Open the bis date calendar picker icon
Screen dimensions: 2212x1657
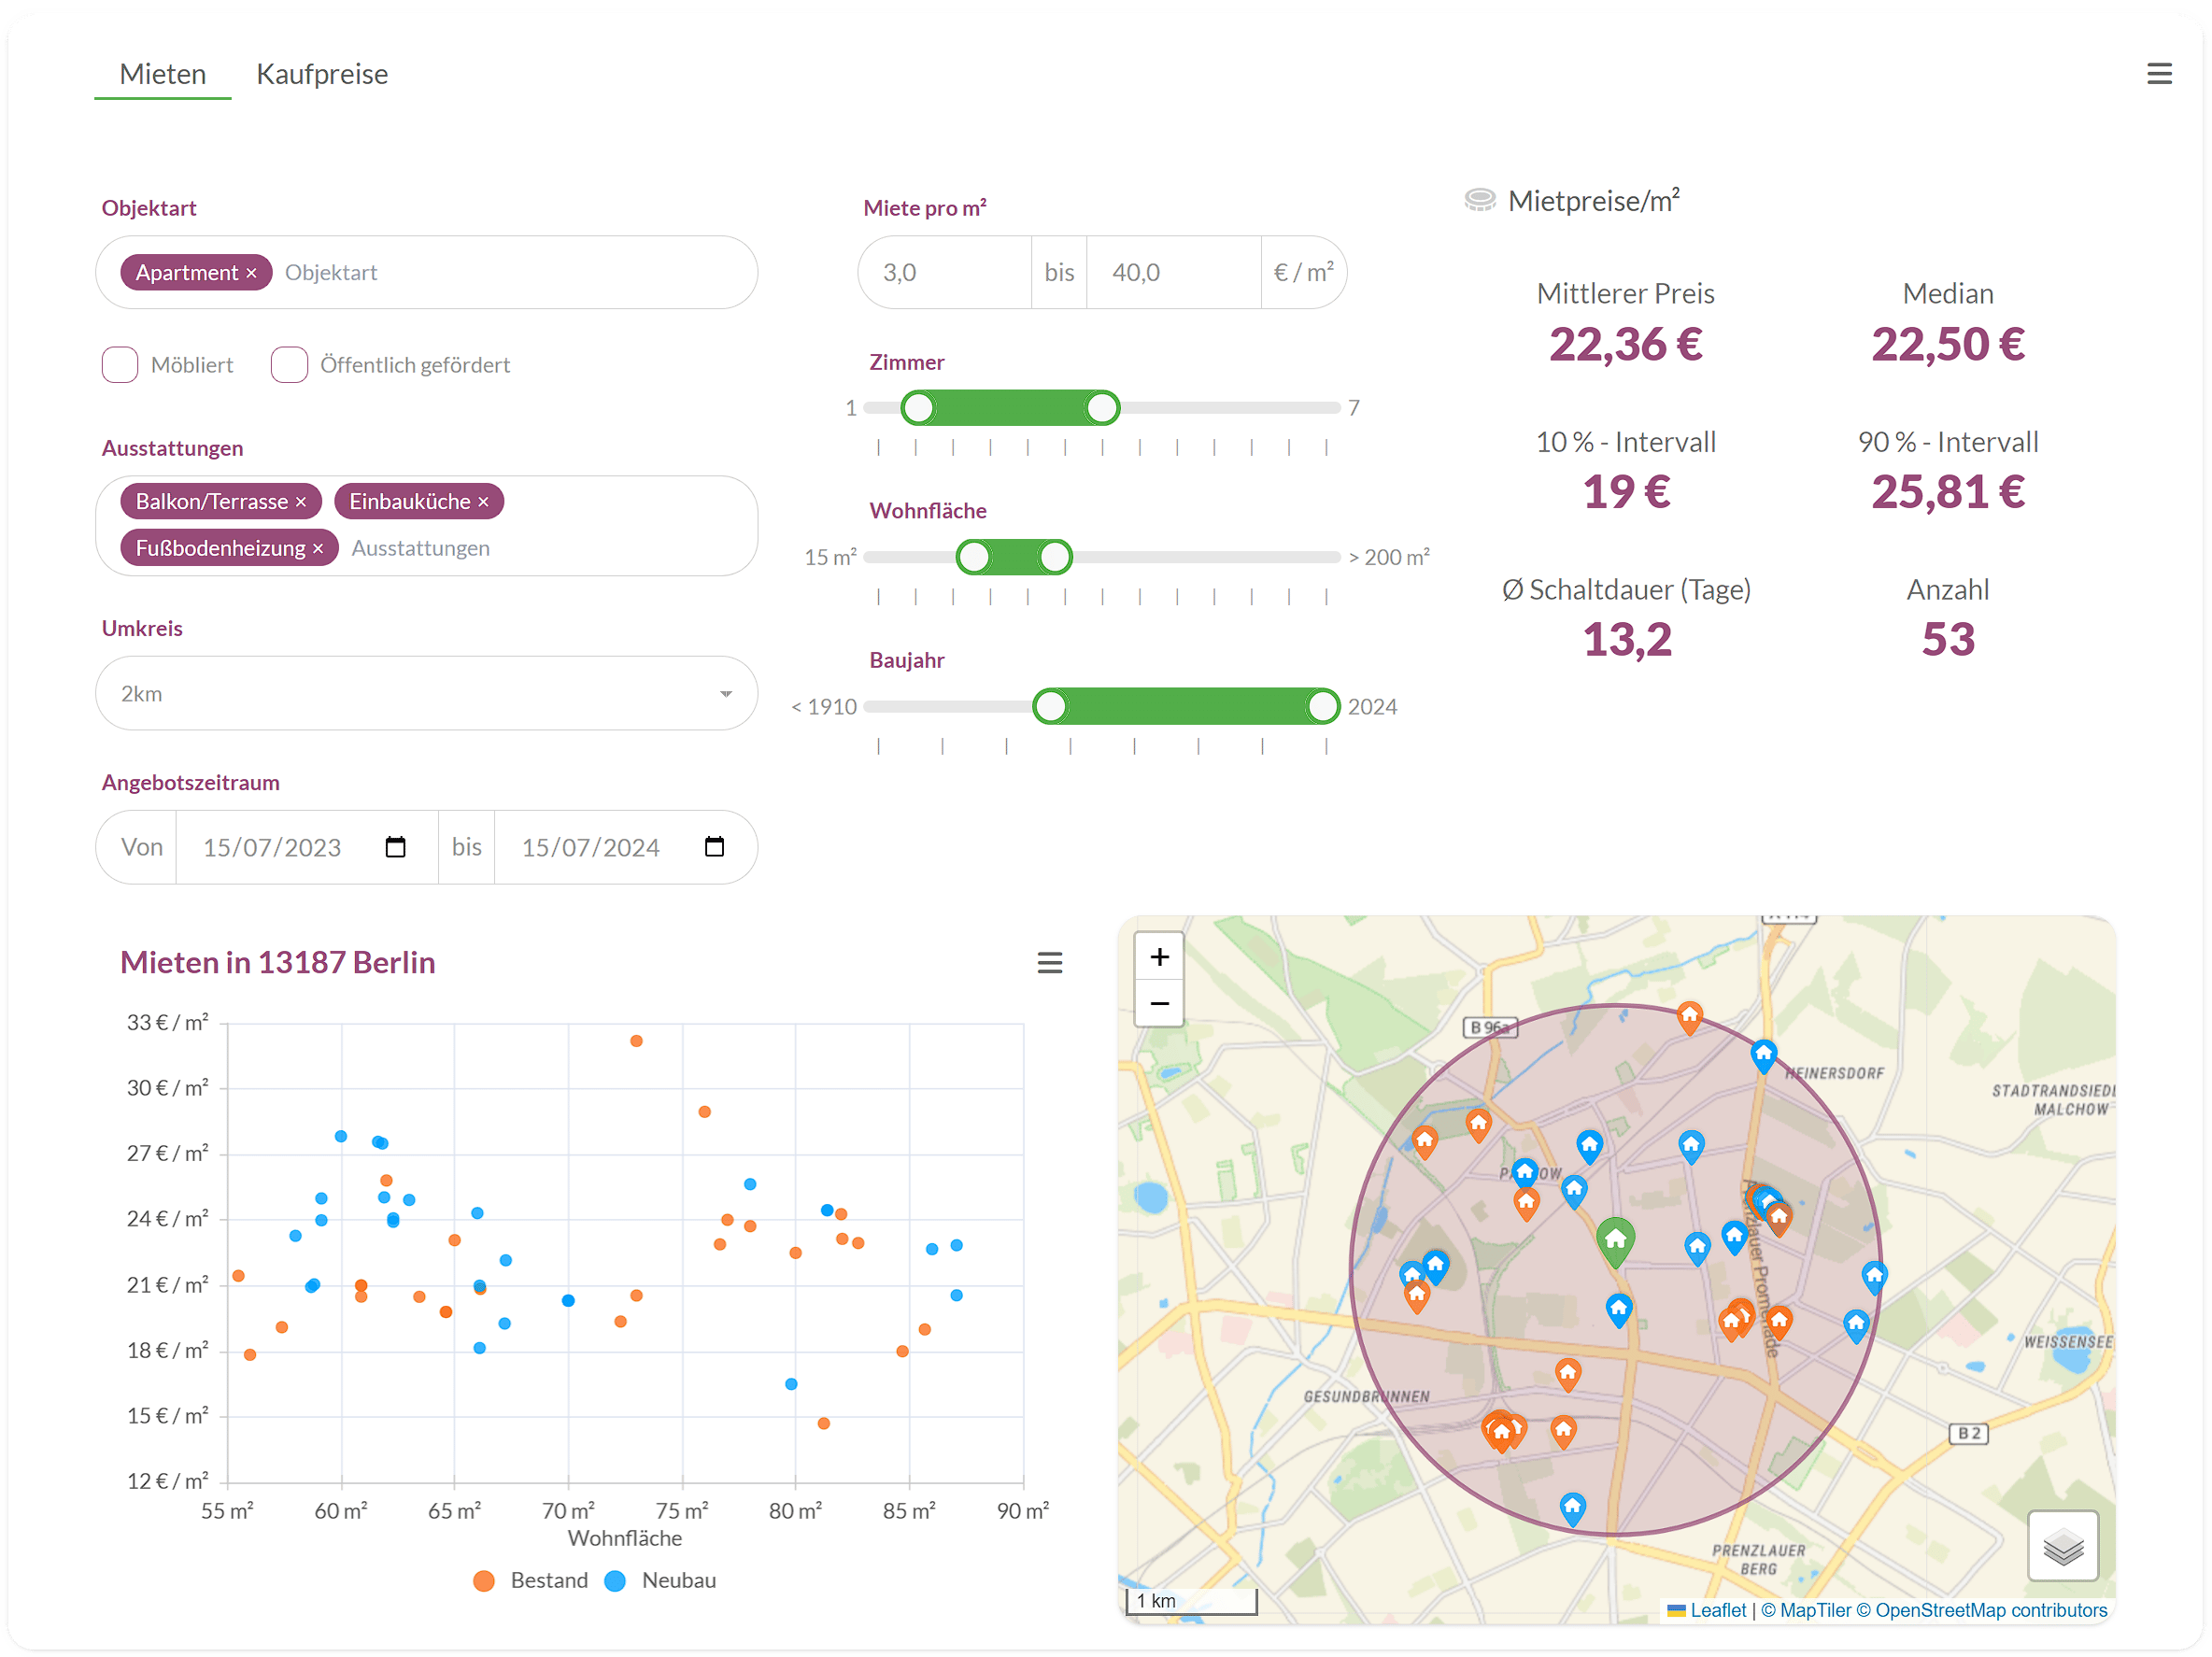714,847
